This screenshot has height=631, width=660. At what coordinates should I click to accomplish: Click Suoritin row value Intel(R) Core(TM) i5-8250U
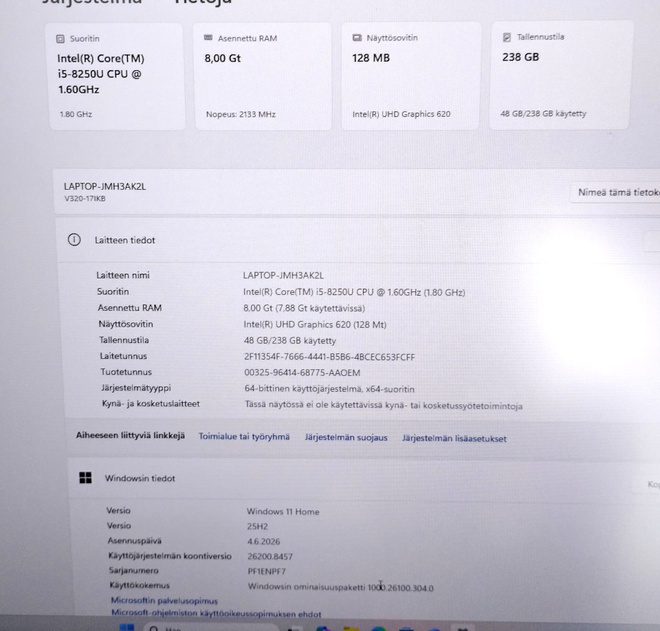pyautogui.click(x=354, y=292)
